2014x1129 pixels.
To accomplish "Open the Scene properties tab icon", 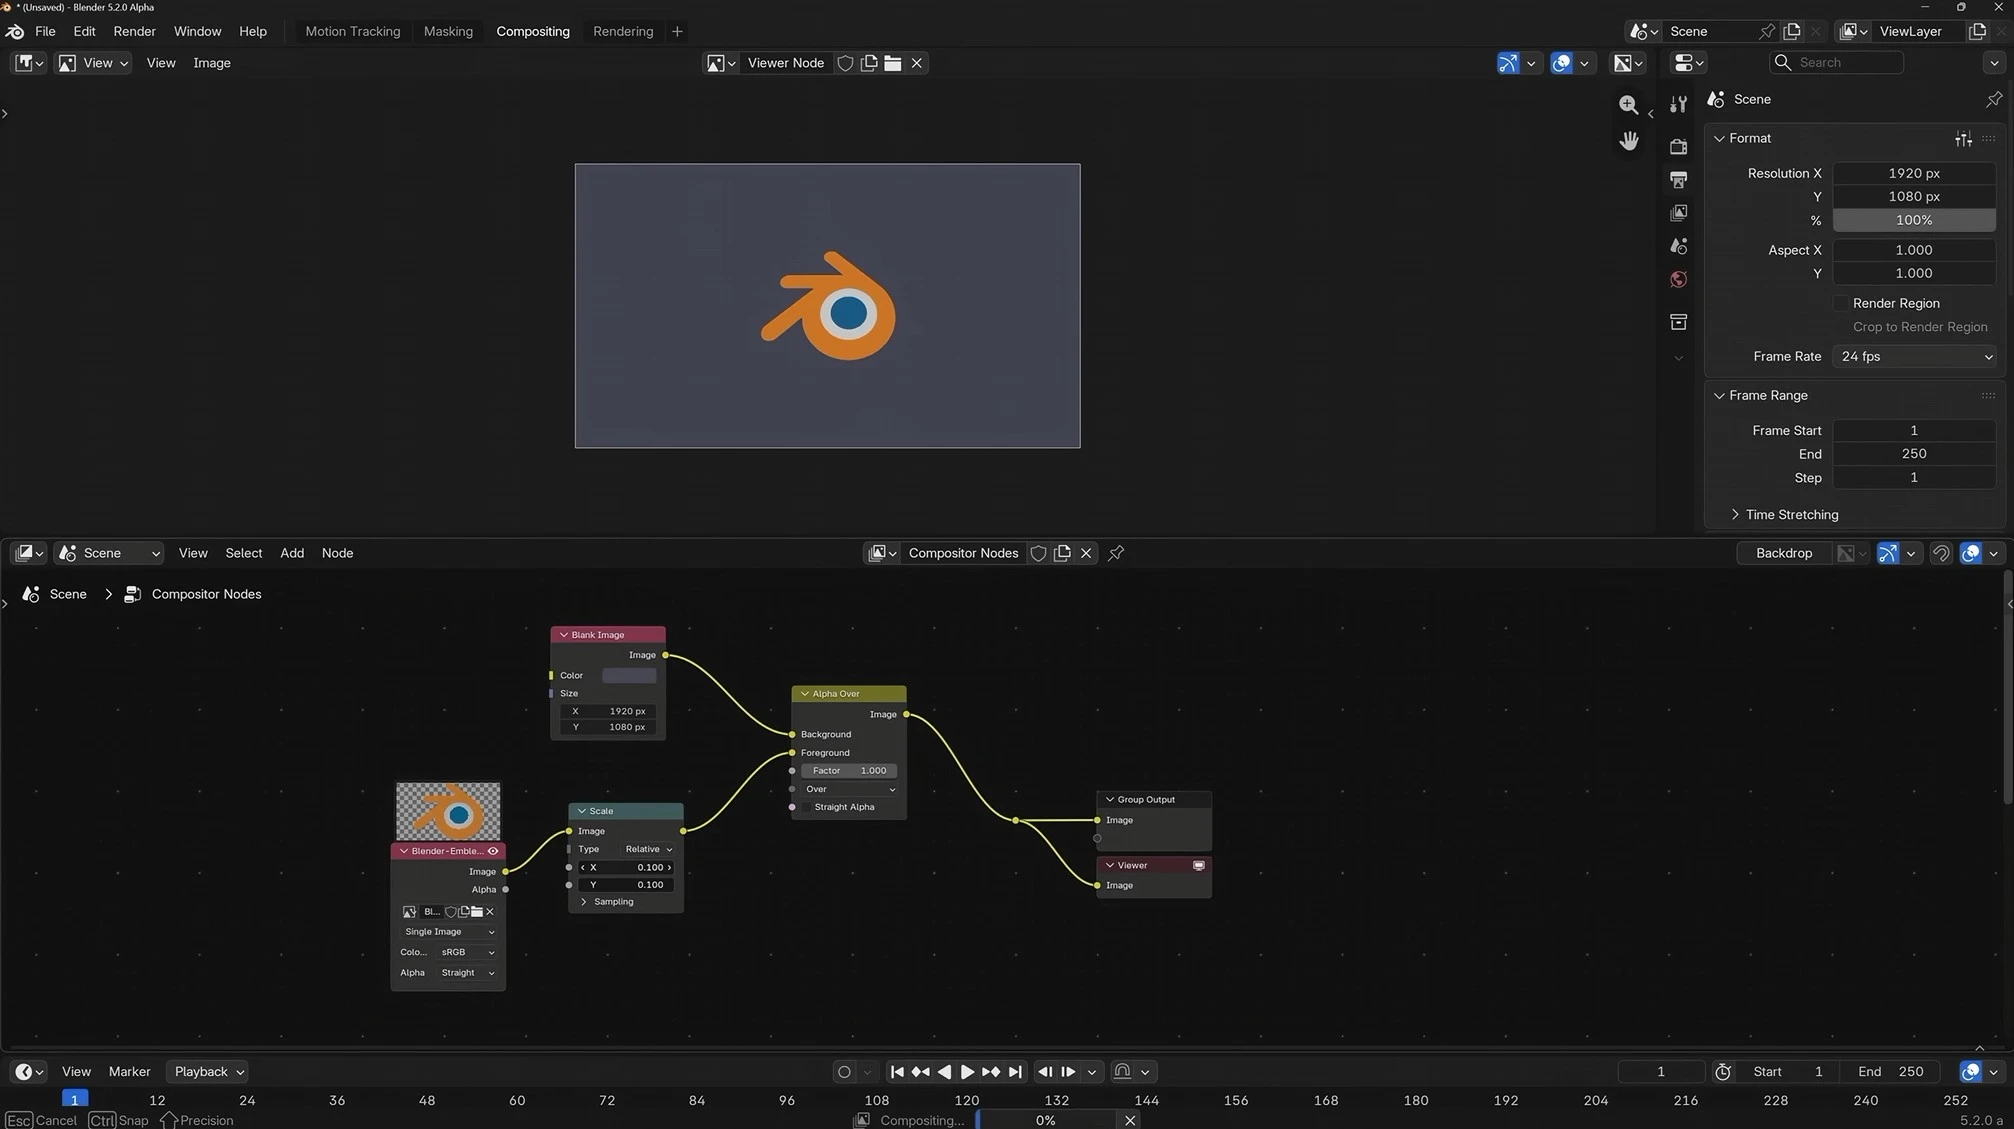I will pyautogui.click(x=1678, y=246).
